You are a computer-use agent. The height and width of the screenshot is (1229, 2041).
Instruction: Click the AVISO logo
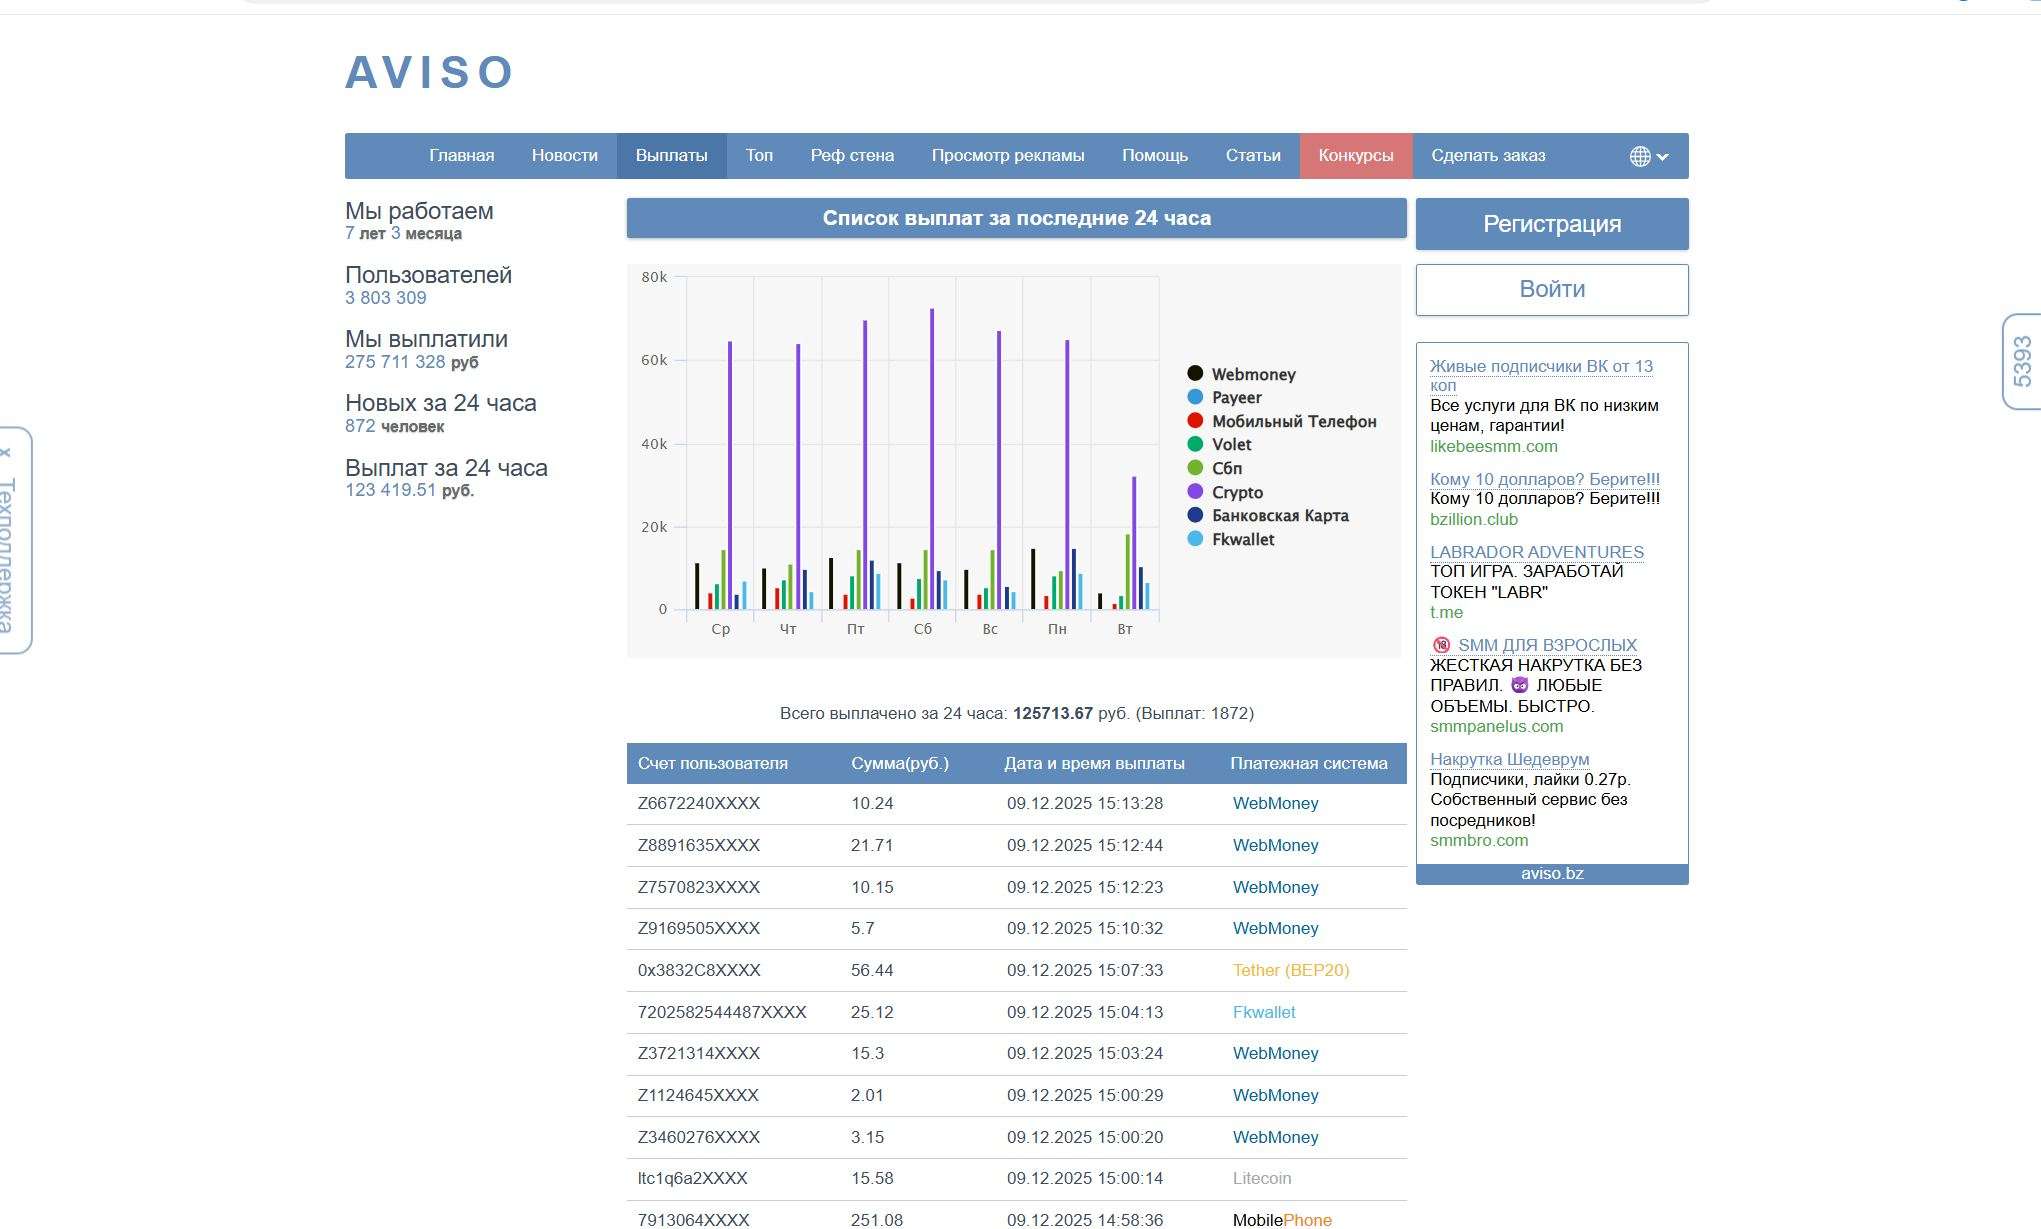tap(429, 72)
